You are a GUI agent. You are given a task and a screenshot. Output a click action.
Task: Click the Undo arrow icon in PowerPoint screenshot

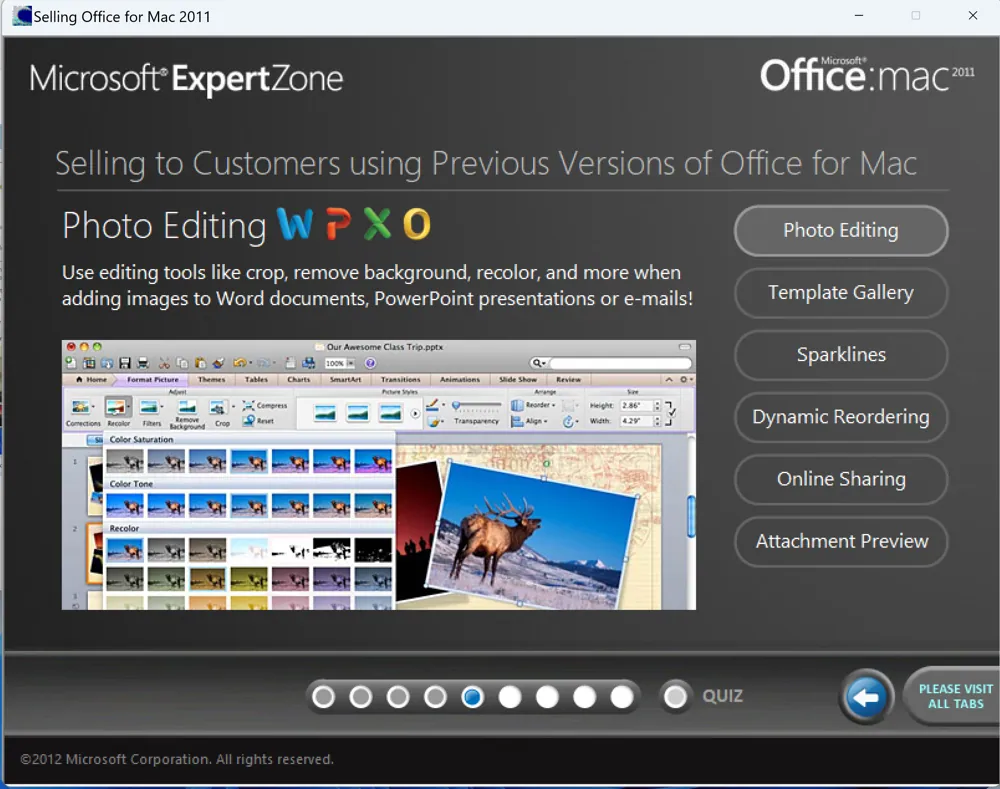point(240,363)
